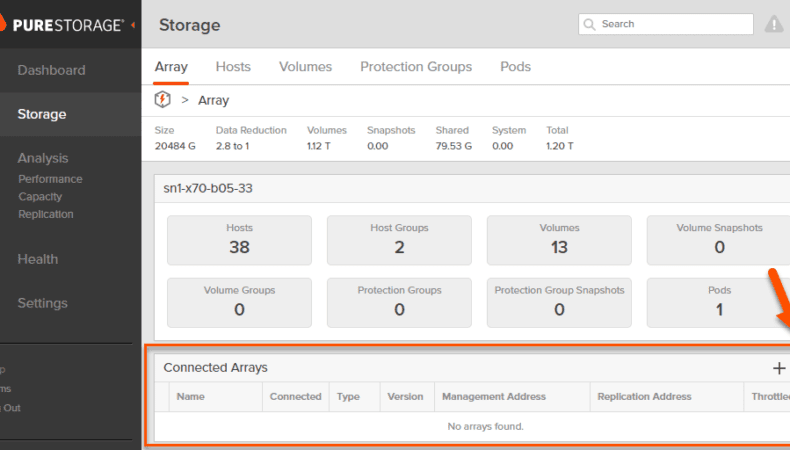Click the 1.20 T total value
The width and height of the screenshot is (790, 450).
click(x=560, y=146)
